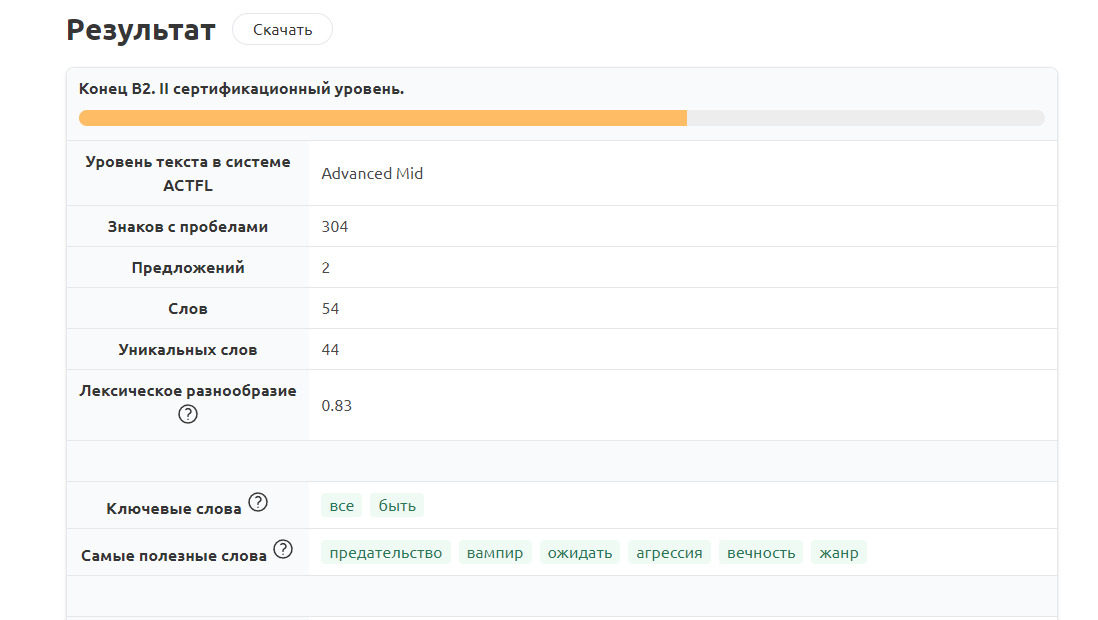1098x620 pixels.
Task: Click the useful word «вечность»
Action: tap(761, 553)
